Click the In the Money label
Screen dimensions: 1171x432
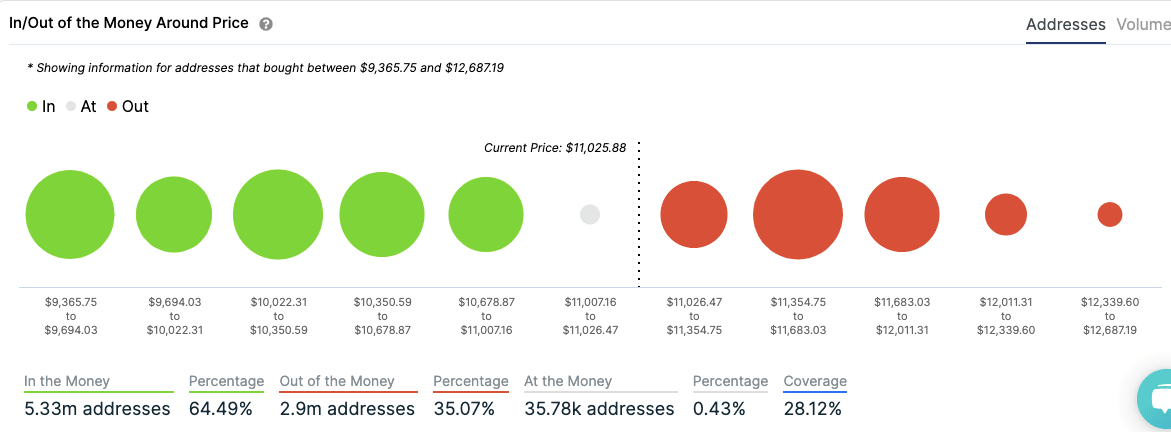tap(67, 381)
